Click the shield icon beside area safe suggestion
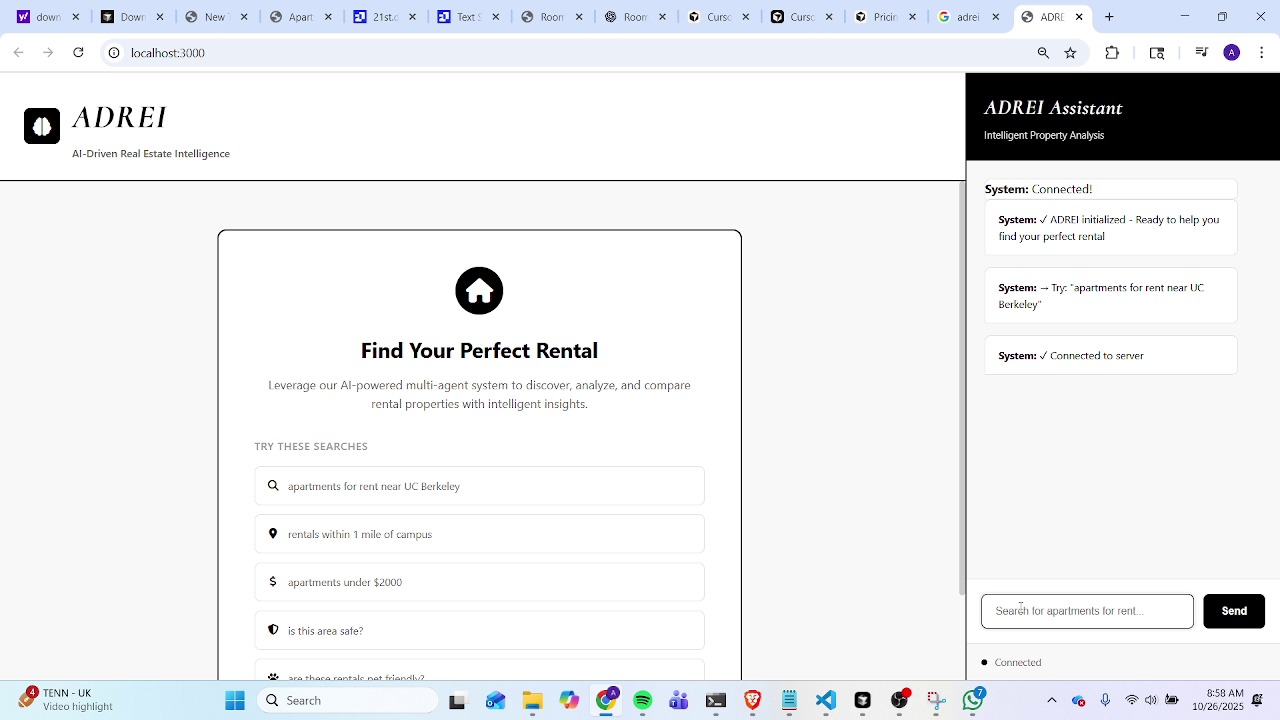This screenshot has height=720, width=1280. click(x=273, y=630)
